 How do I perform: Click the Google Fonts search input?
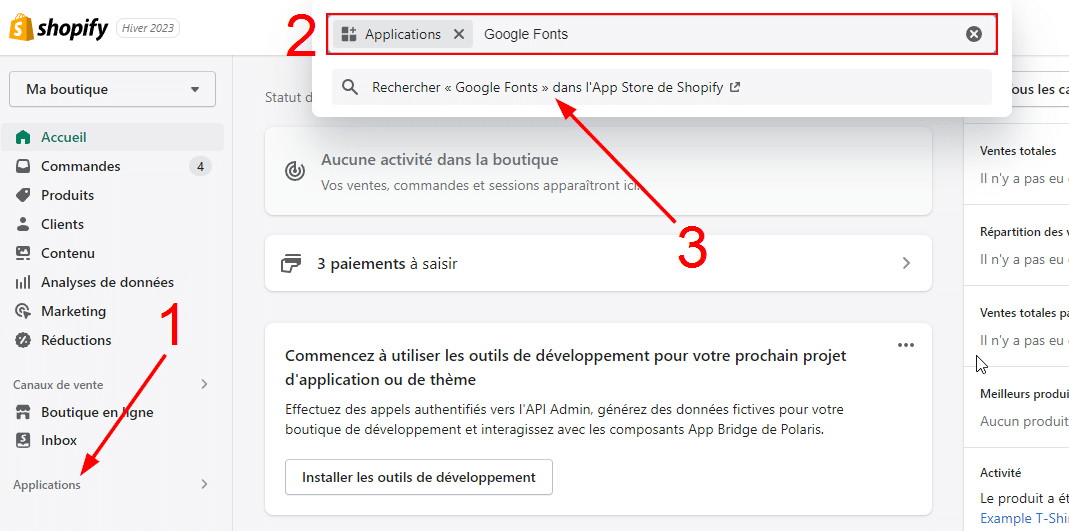coord(700,34)
